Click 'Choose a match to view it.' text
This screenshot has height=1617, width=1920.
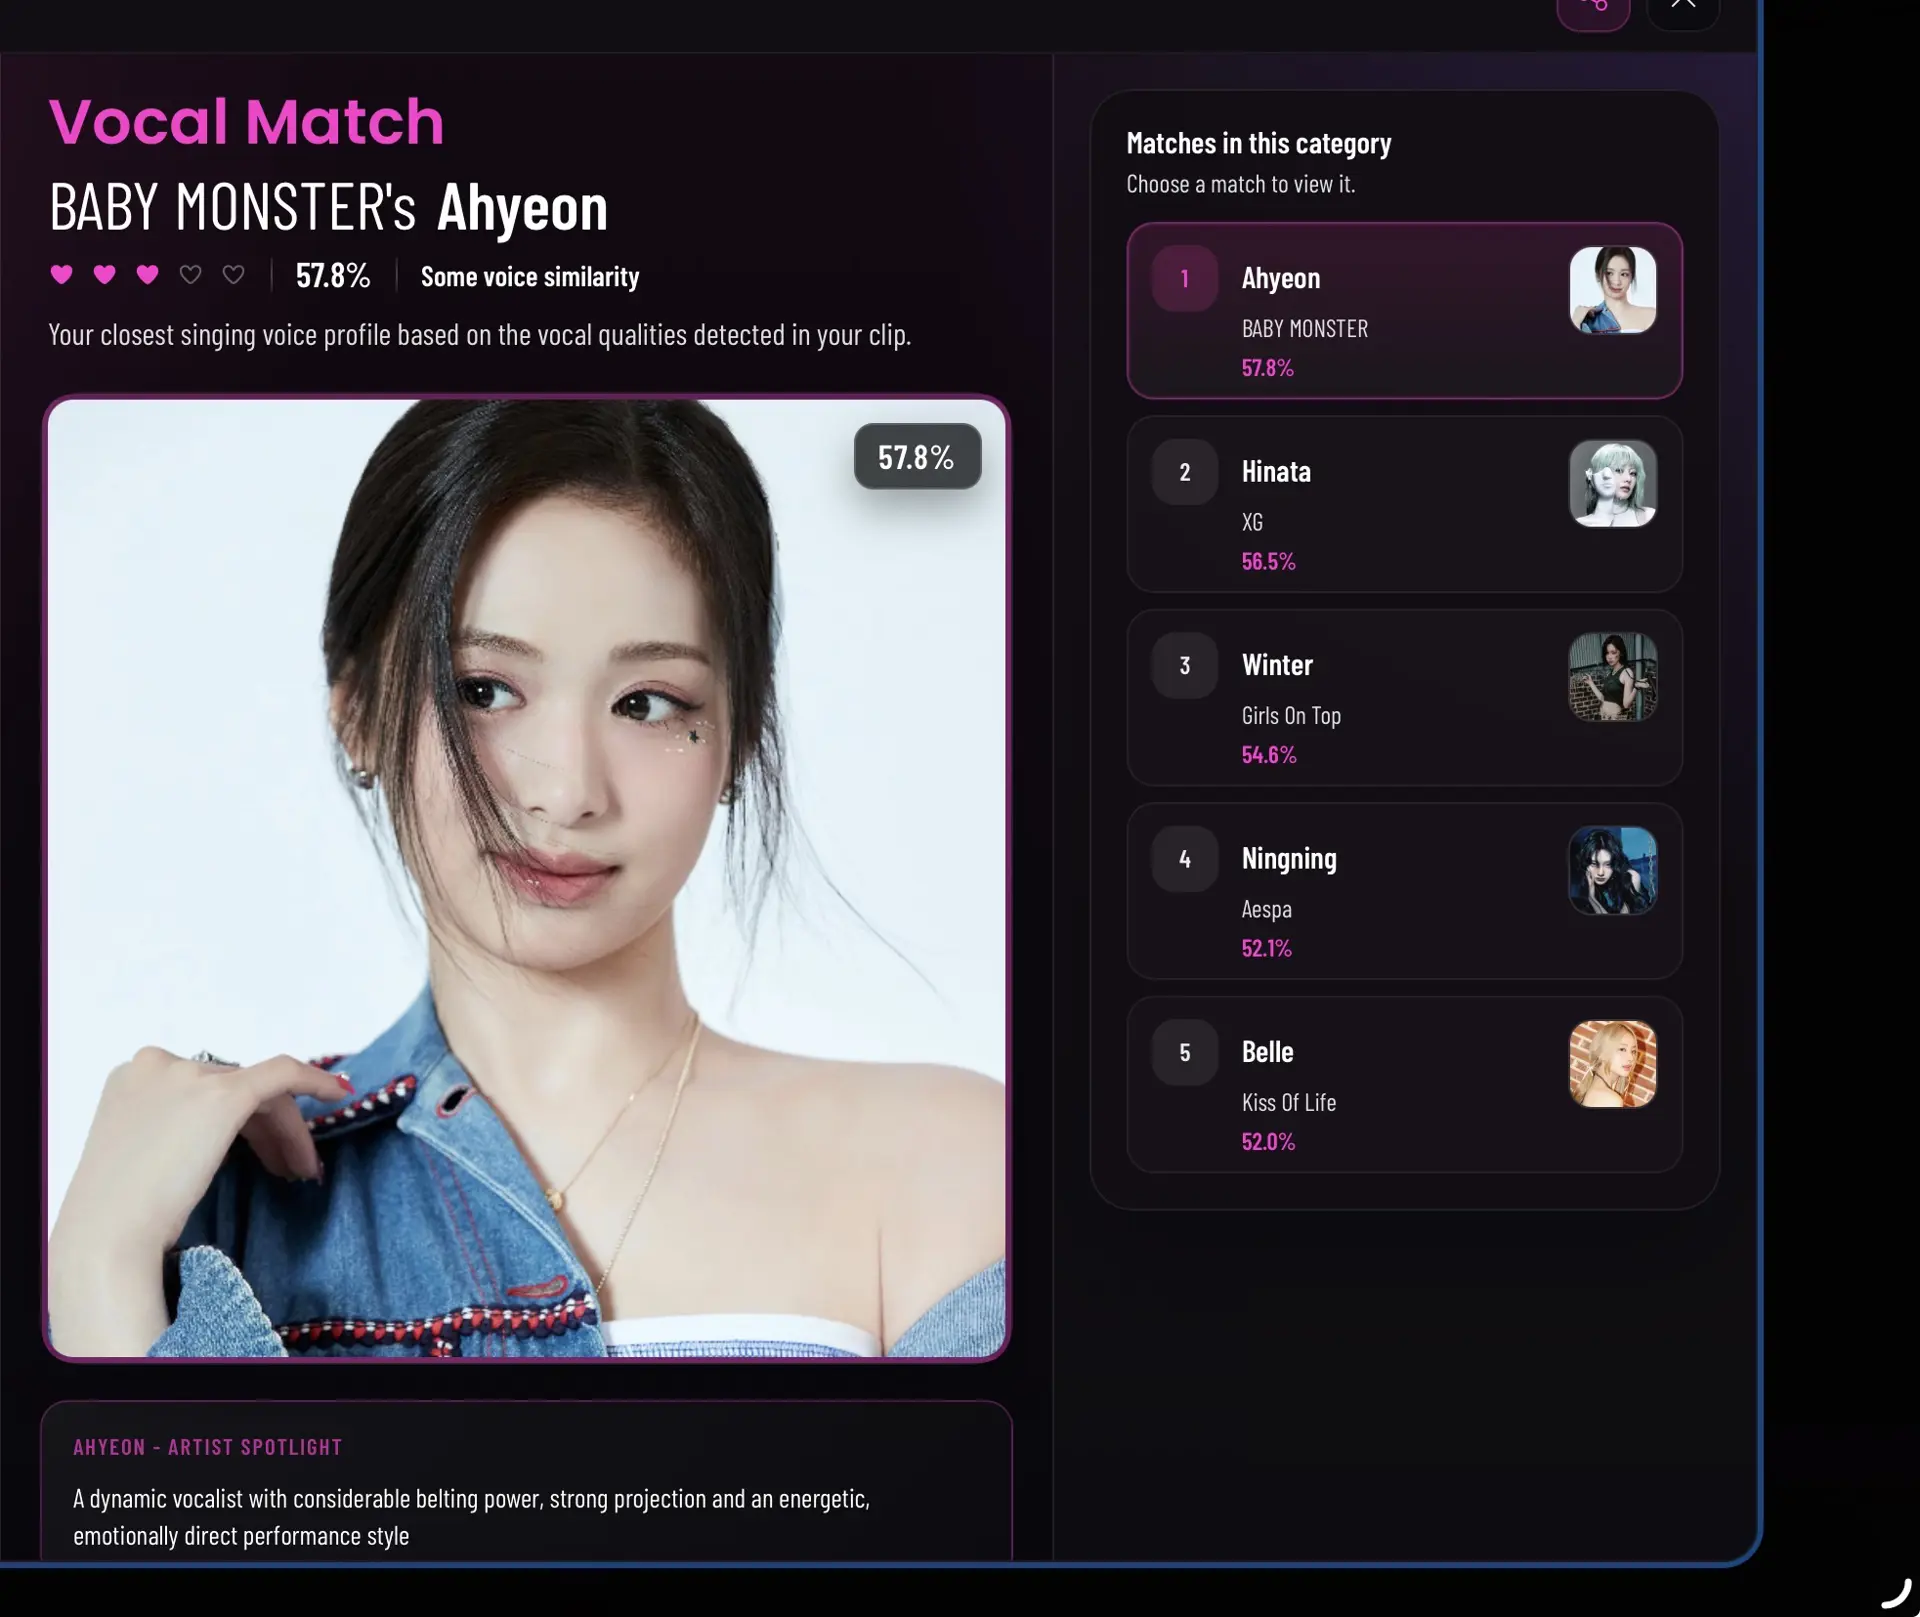click(1241, 184)
